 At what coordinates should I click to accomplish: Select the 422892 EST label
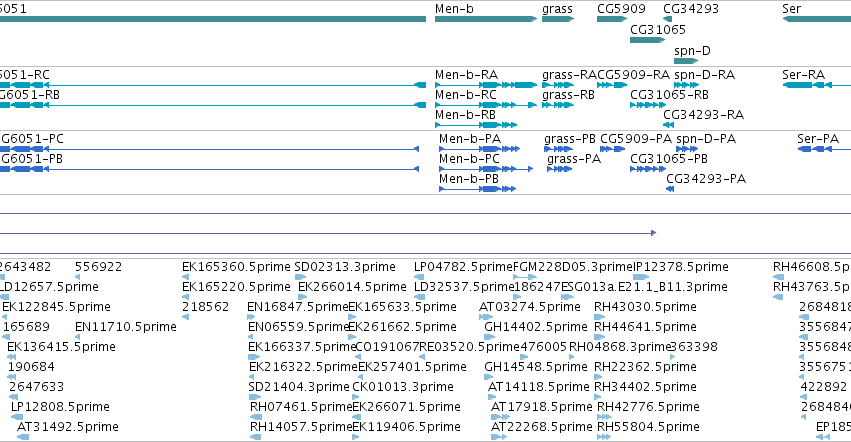pyautogui.click(x=824, y=387)
